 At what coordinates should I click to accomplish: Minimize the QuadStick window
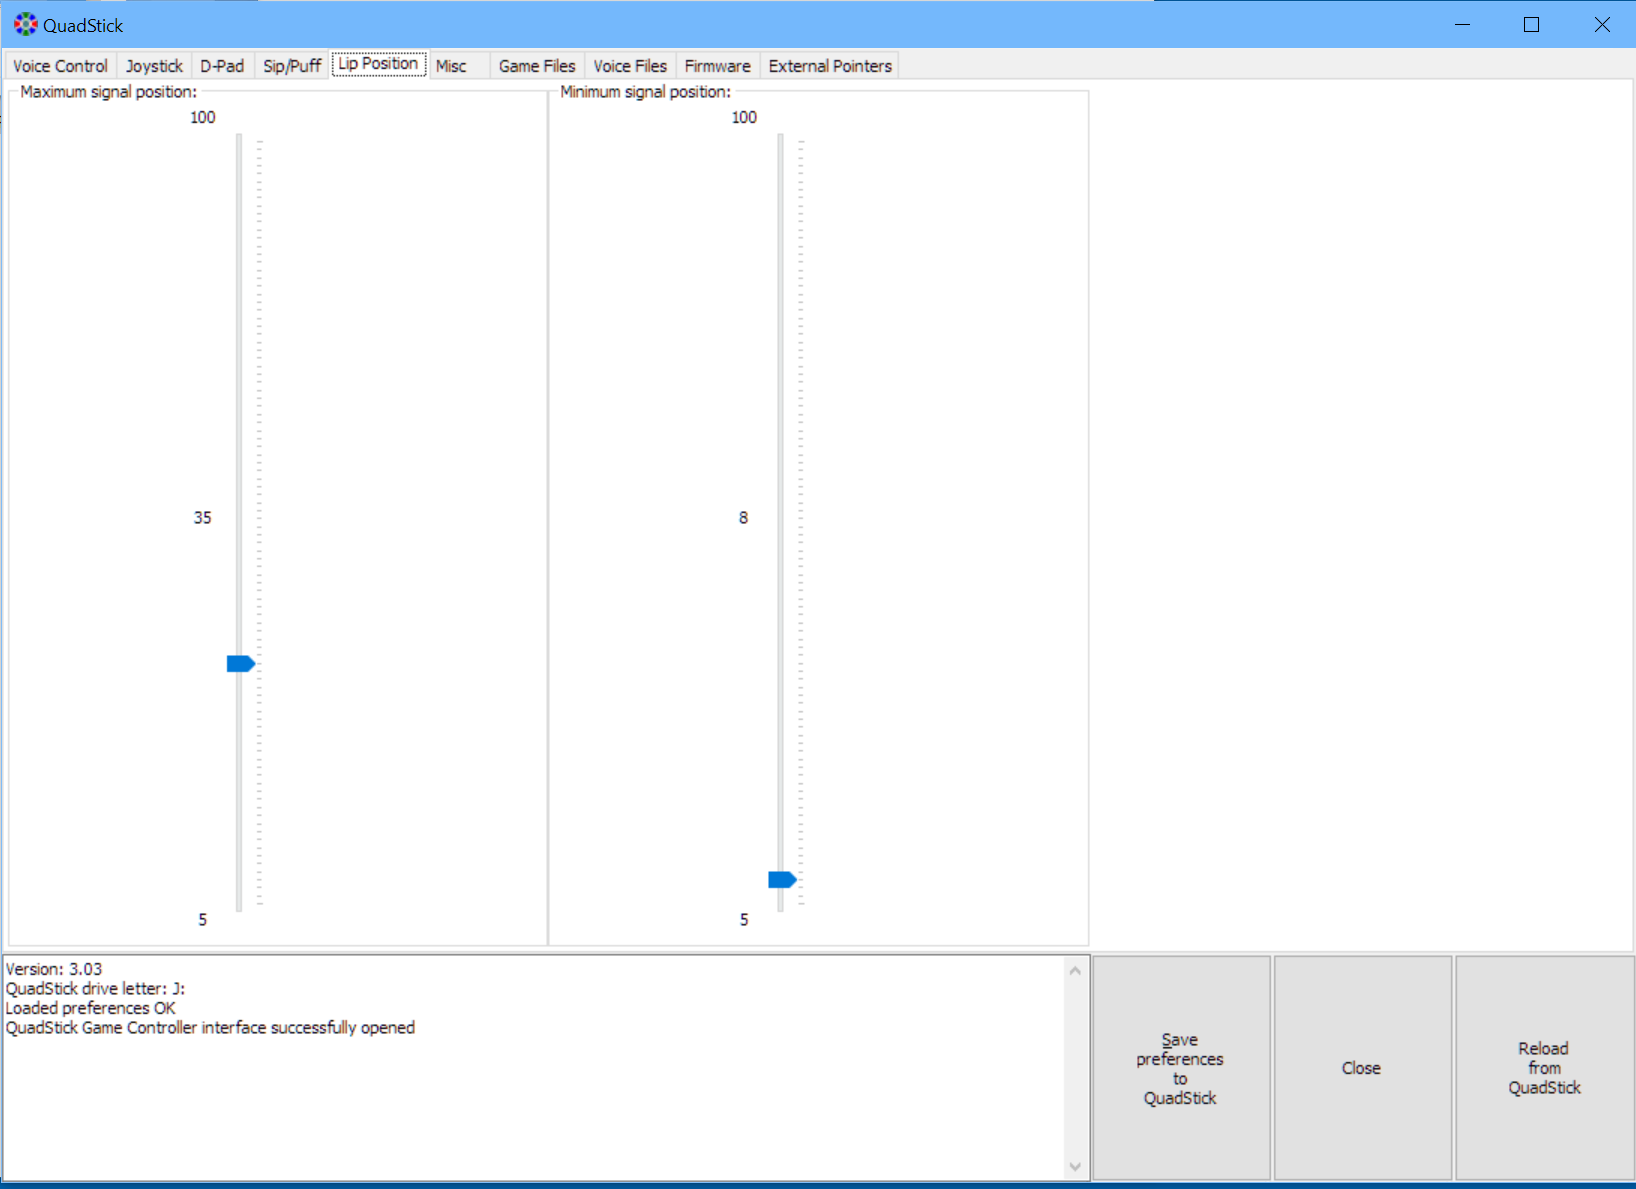(x=1462, y=24)
